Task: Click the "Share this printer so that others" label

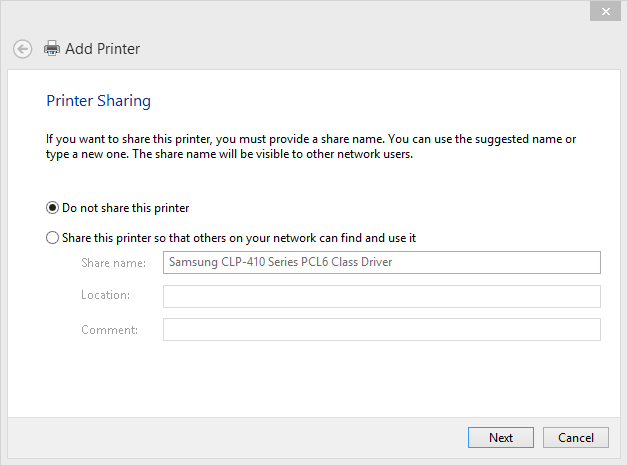Action: click(x=239, y=238)
